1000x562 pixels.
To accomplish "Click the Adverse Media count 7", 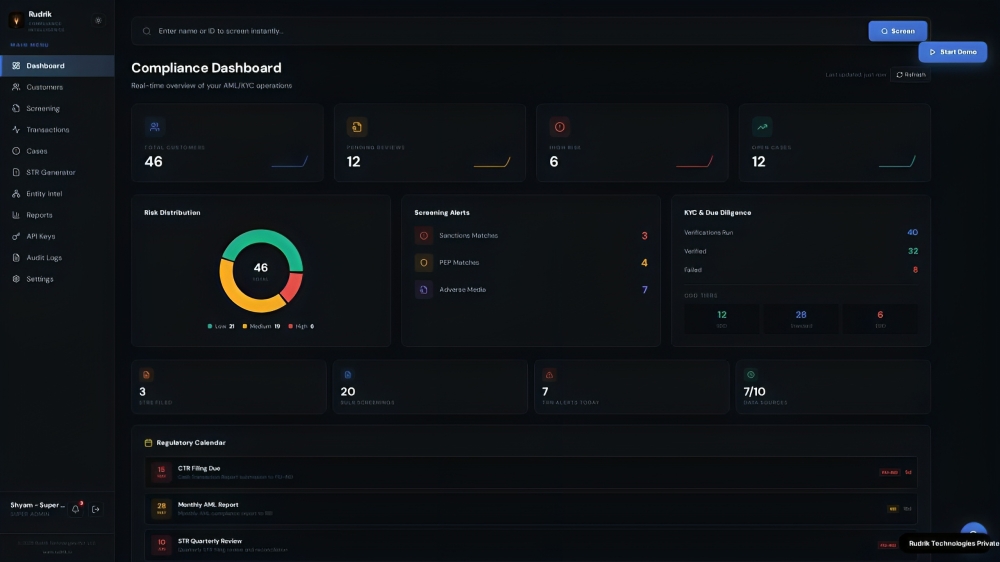I will (645, 290).
